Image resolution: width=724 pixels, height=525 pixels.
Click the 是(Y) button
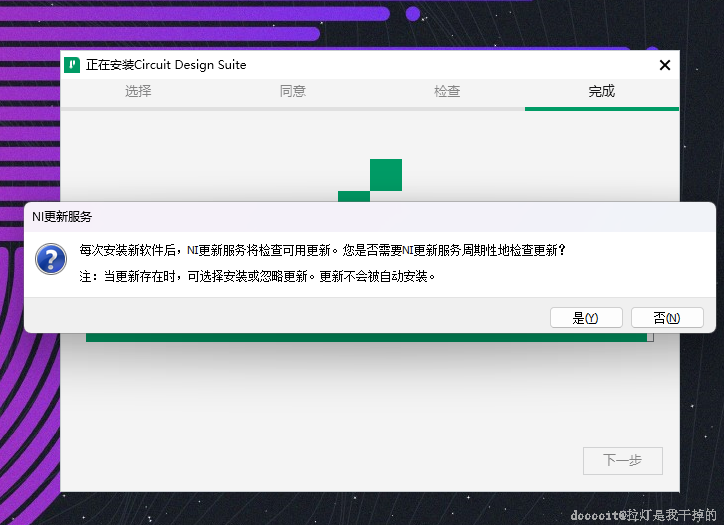click(586, 318)
